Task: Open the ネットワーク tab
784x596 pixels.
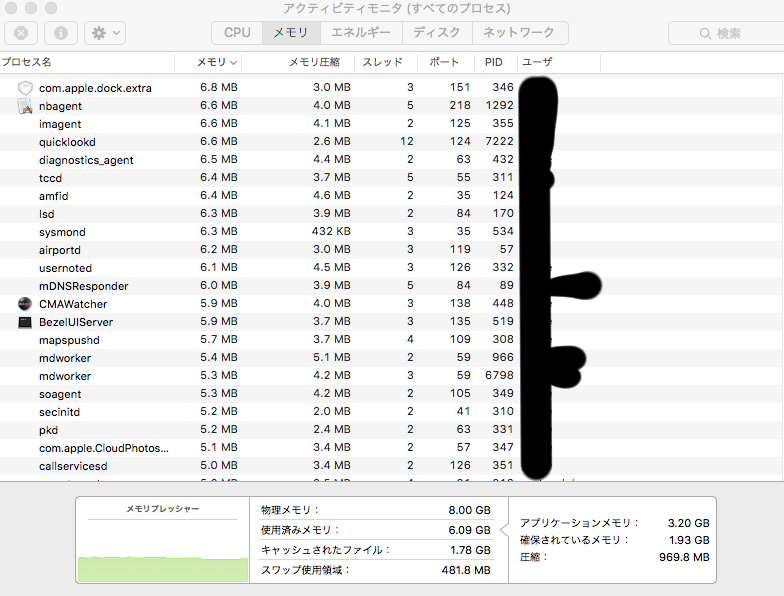Action: 519,33
